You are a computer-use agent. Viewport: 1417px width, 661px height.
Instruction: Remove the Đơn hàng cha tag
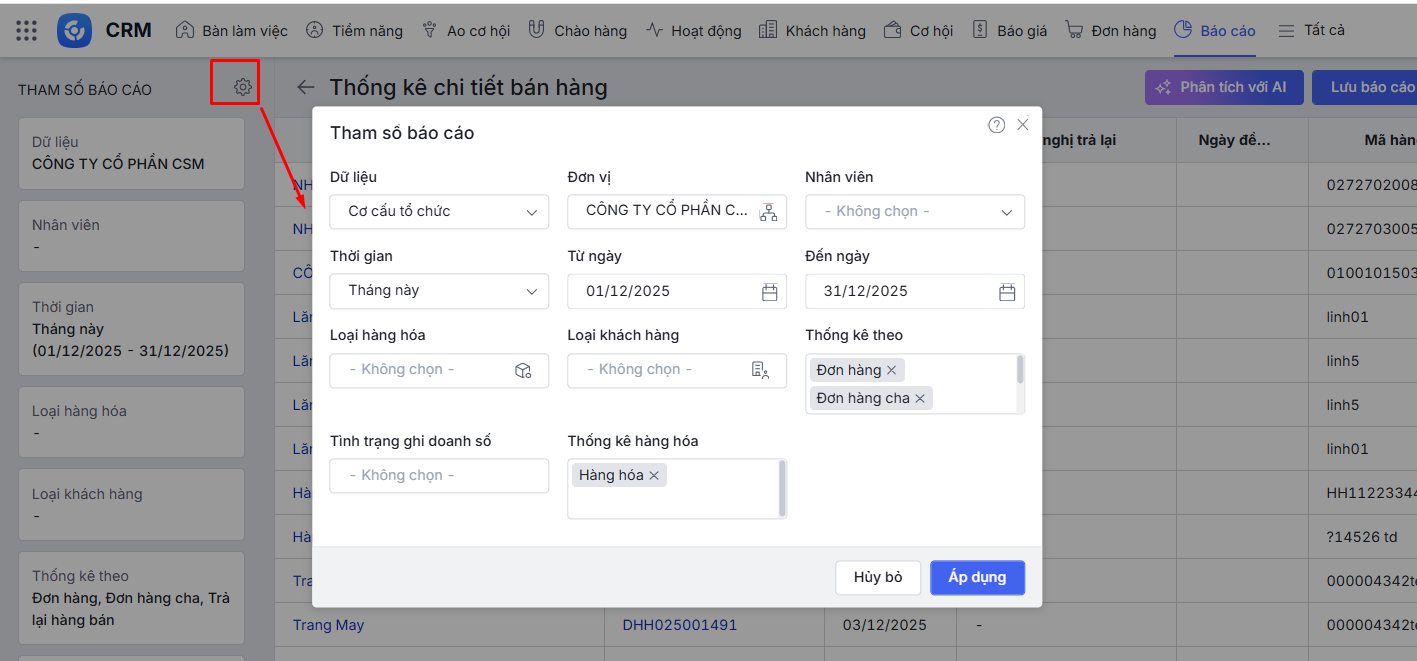920,398
